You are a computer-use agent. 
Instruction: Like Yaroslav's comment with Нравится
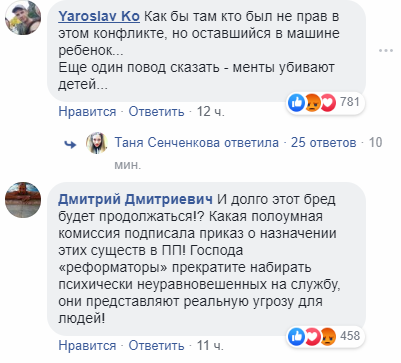pyautogui.click(x=87, y=112)
